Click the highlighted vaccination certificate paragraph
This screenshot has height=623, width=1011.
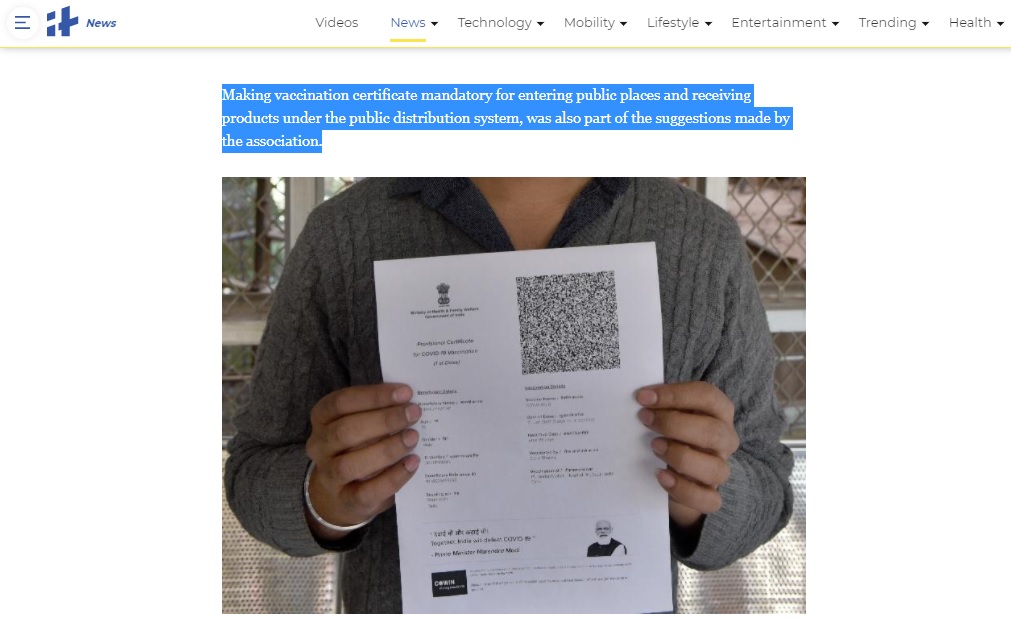(x=506, y=118)
